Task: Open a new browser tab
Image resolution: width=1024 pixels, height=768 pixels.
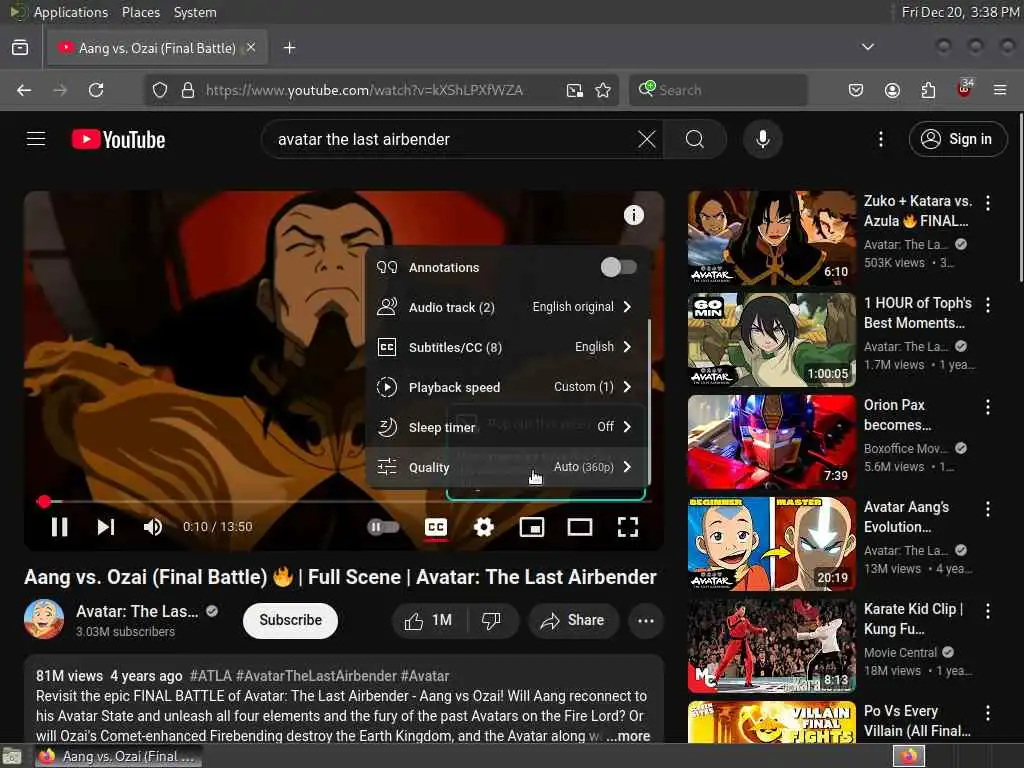Action: [x=289, y=48]
